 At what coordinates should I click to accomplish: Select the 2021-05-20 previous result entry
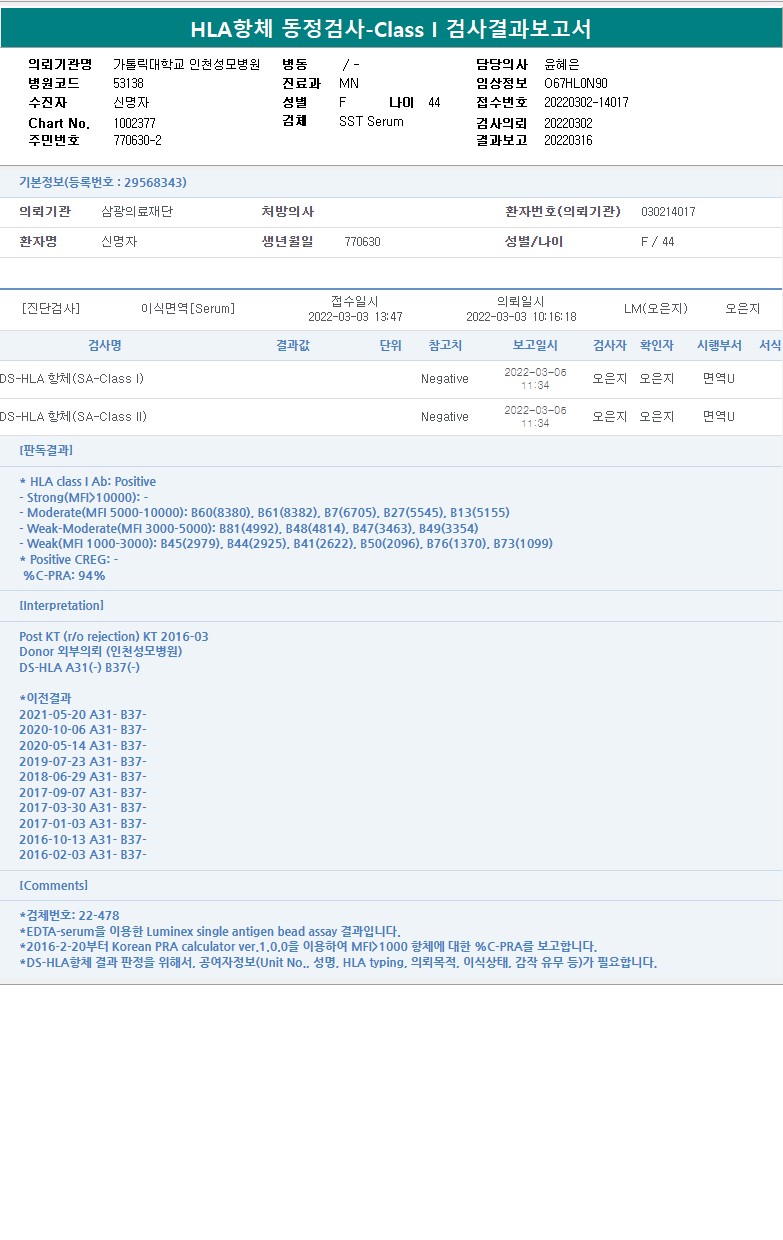click(83, 714)
